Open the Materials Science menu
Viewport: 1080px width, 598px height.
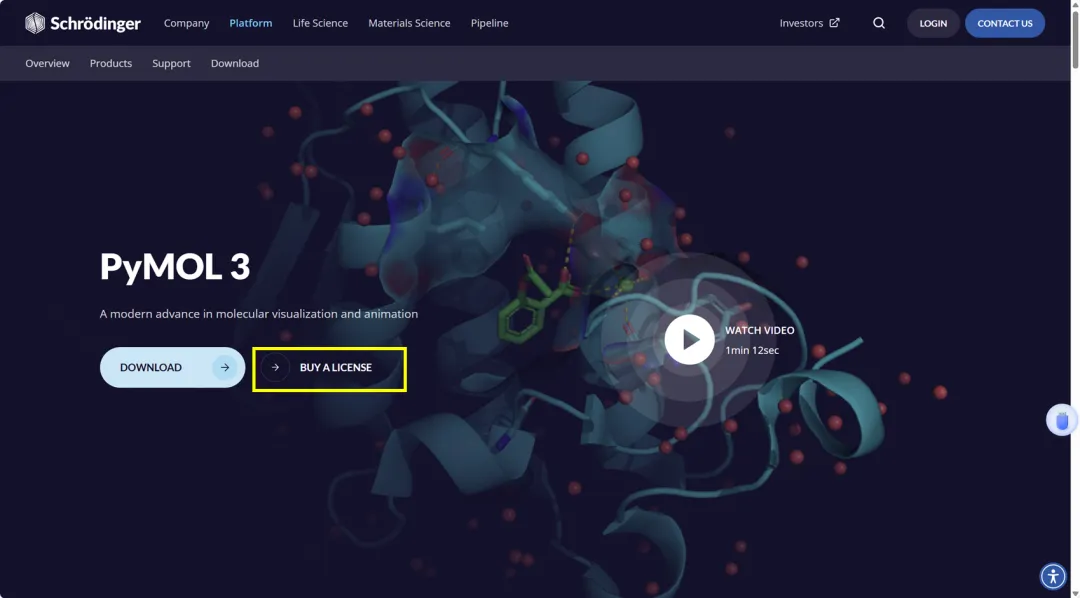click(x=409, y=23)
